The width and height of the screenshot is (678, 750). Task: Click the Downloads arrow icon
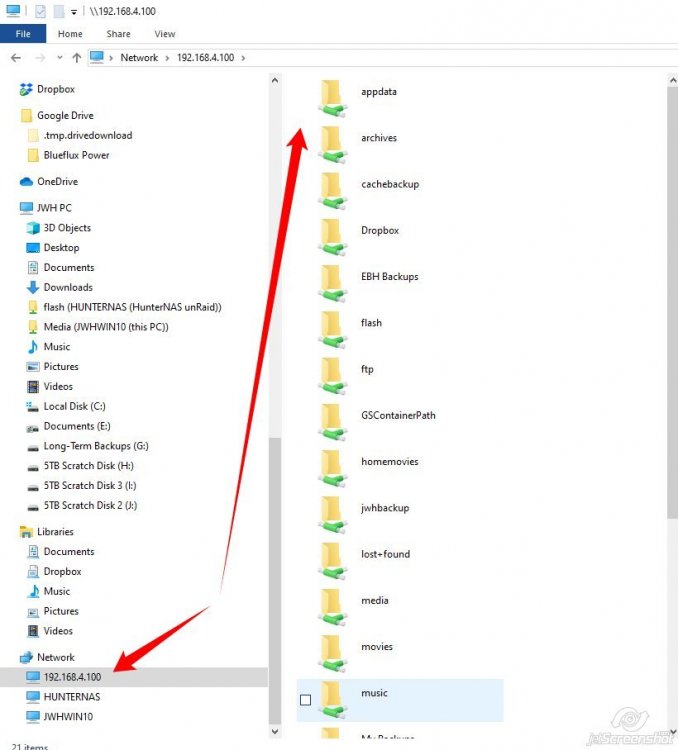coord(33,287)
